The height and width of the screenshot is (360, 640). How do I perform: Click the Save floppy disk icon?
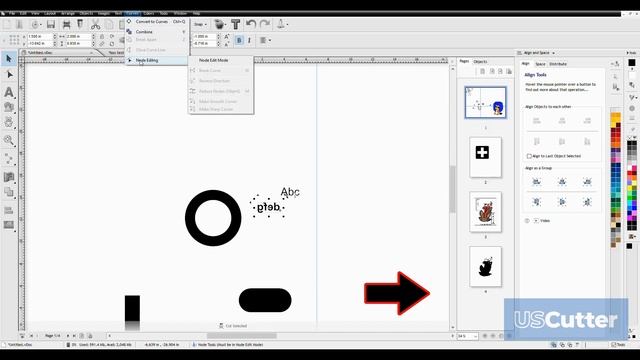point(51,24)
